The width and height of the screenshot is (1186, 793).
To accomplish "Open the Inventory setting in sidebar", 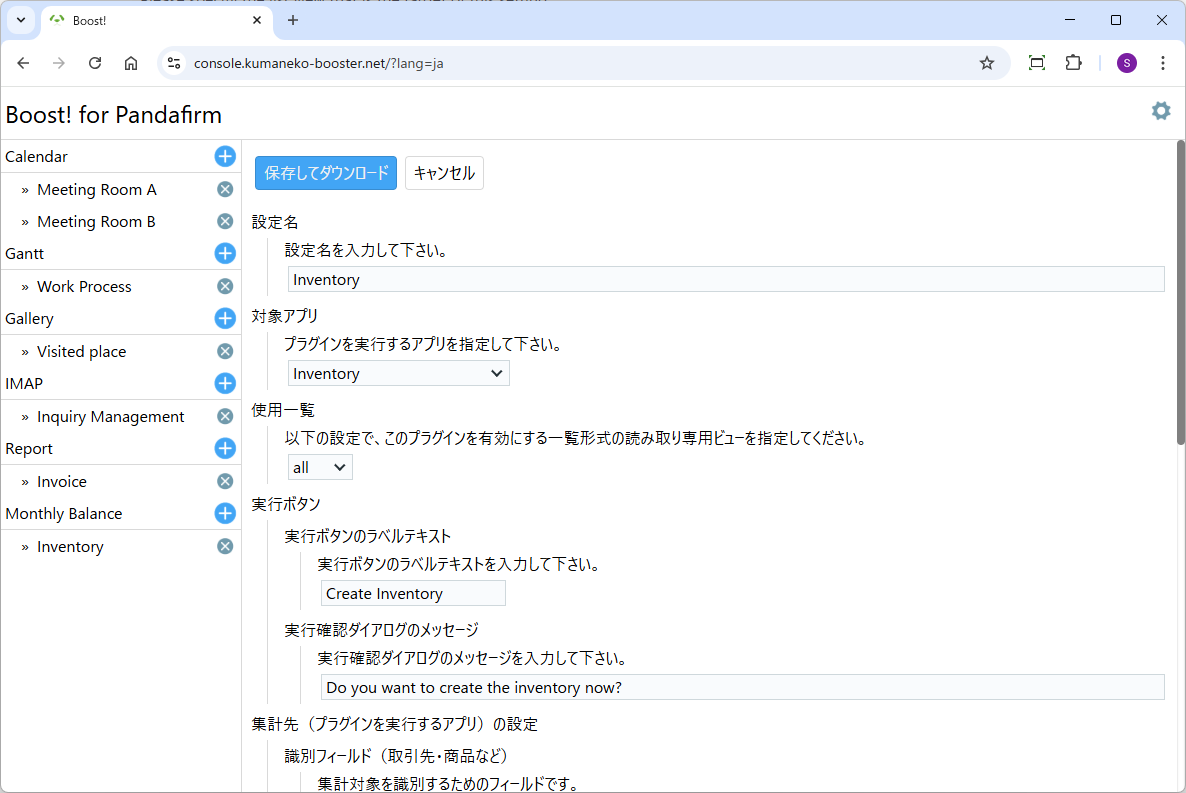I will (70, 547).
